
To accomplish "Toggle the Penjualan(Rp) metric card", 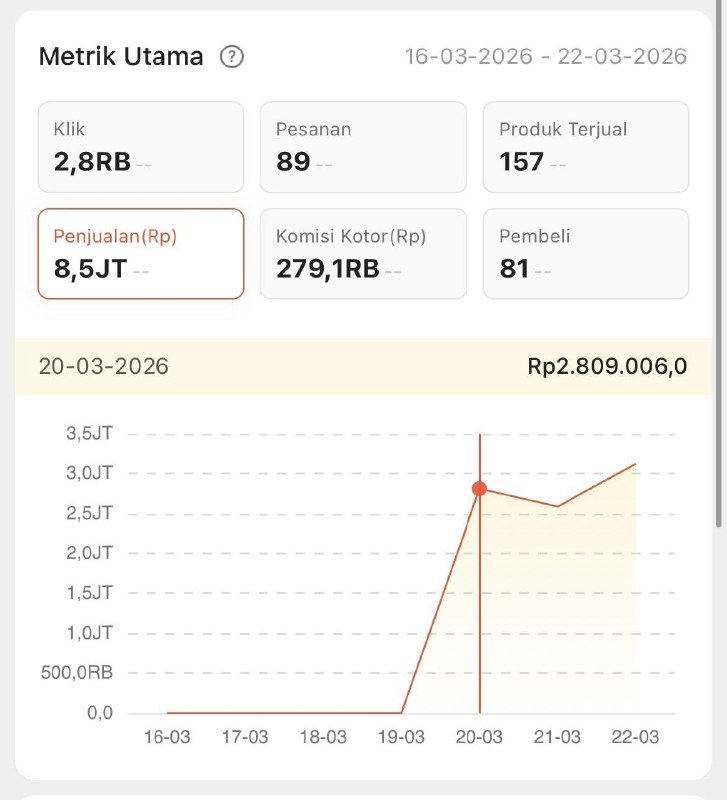I will coord(141,254).
